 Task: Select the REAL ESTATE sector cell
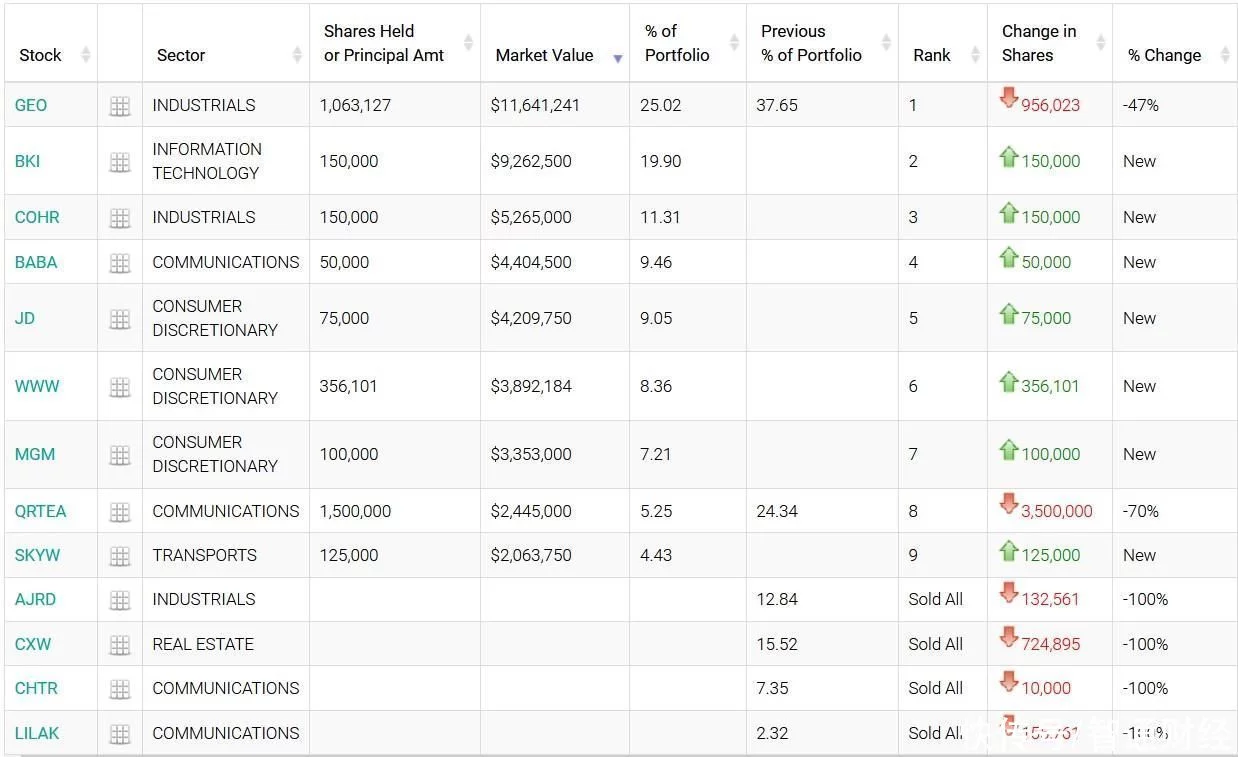pos(226,645)
